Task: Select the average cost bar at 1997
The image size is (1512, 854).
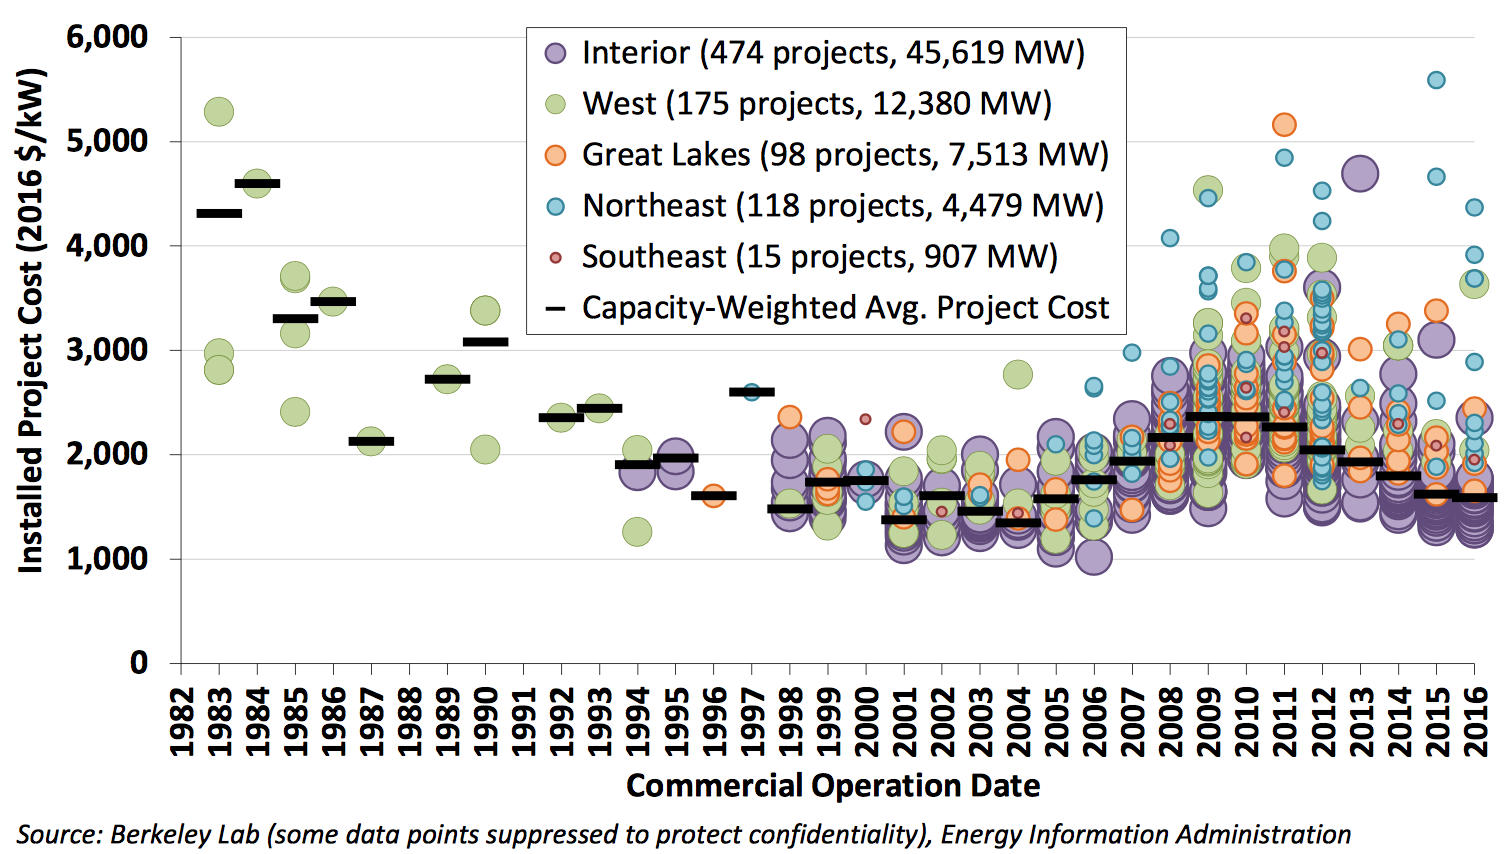Action: 751,392
